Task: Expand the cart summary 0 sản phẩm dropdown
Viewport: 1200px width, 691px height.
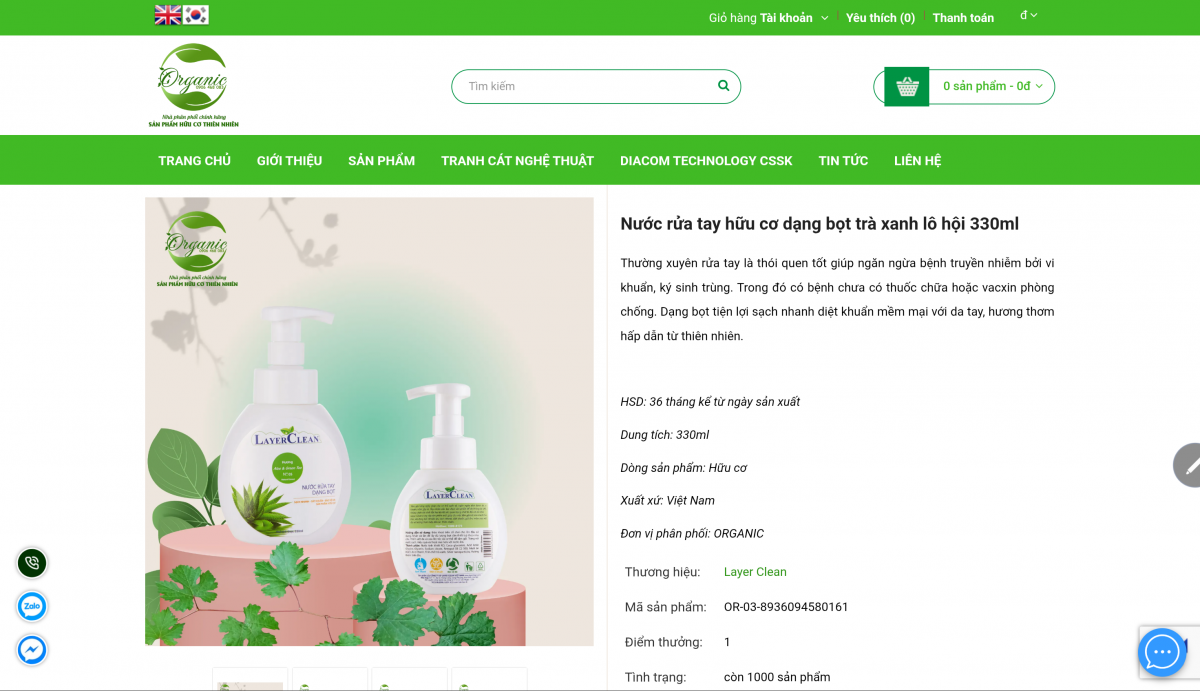Action: click(992, 86)
